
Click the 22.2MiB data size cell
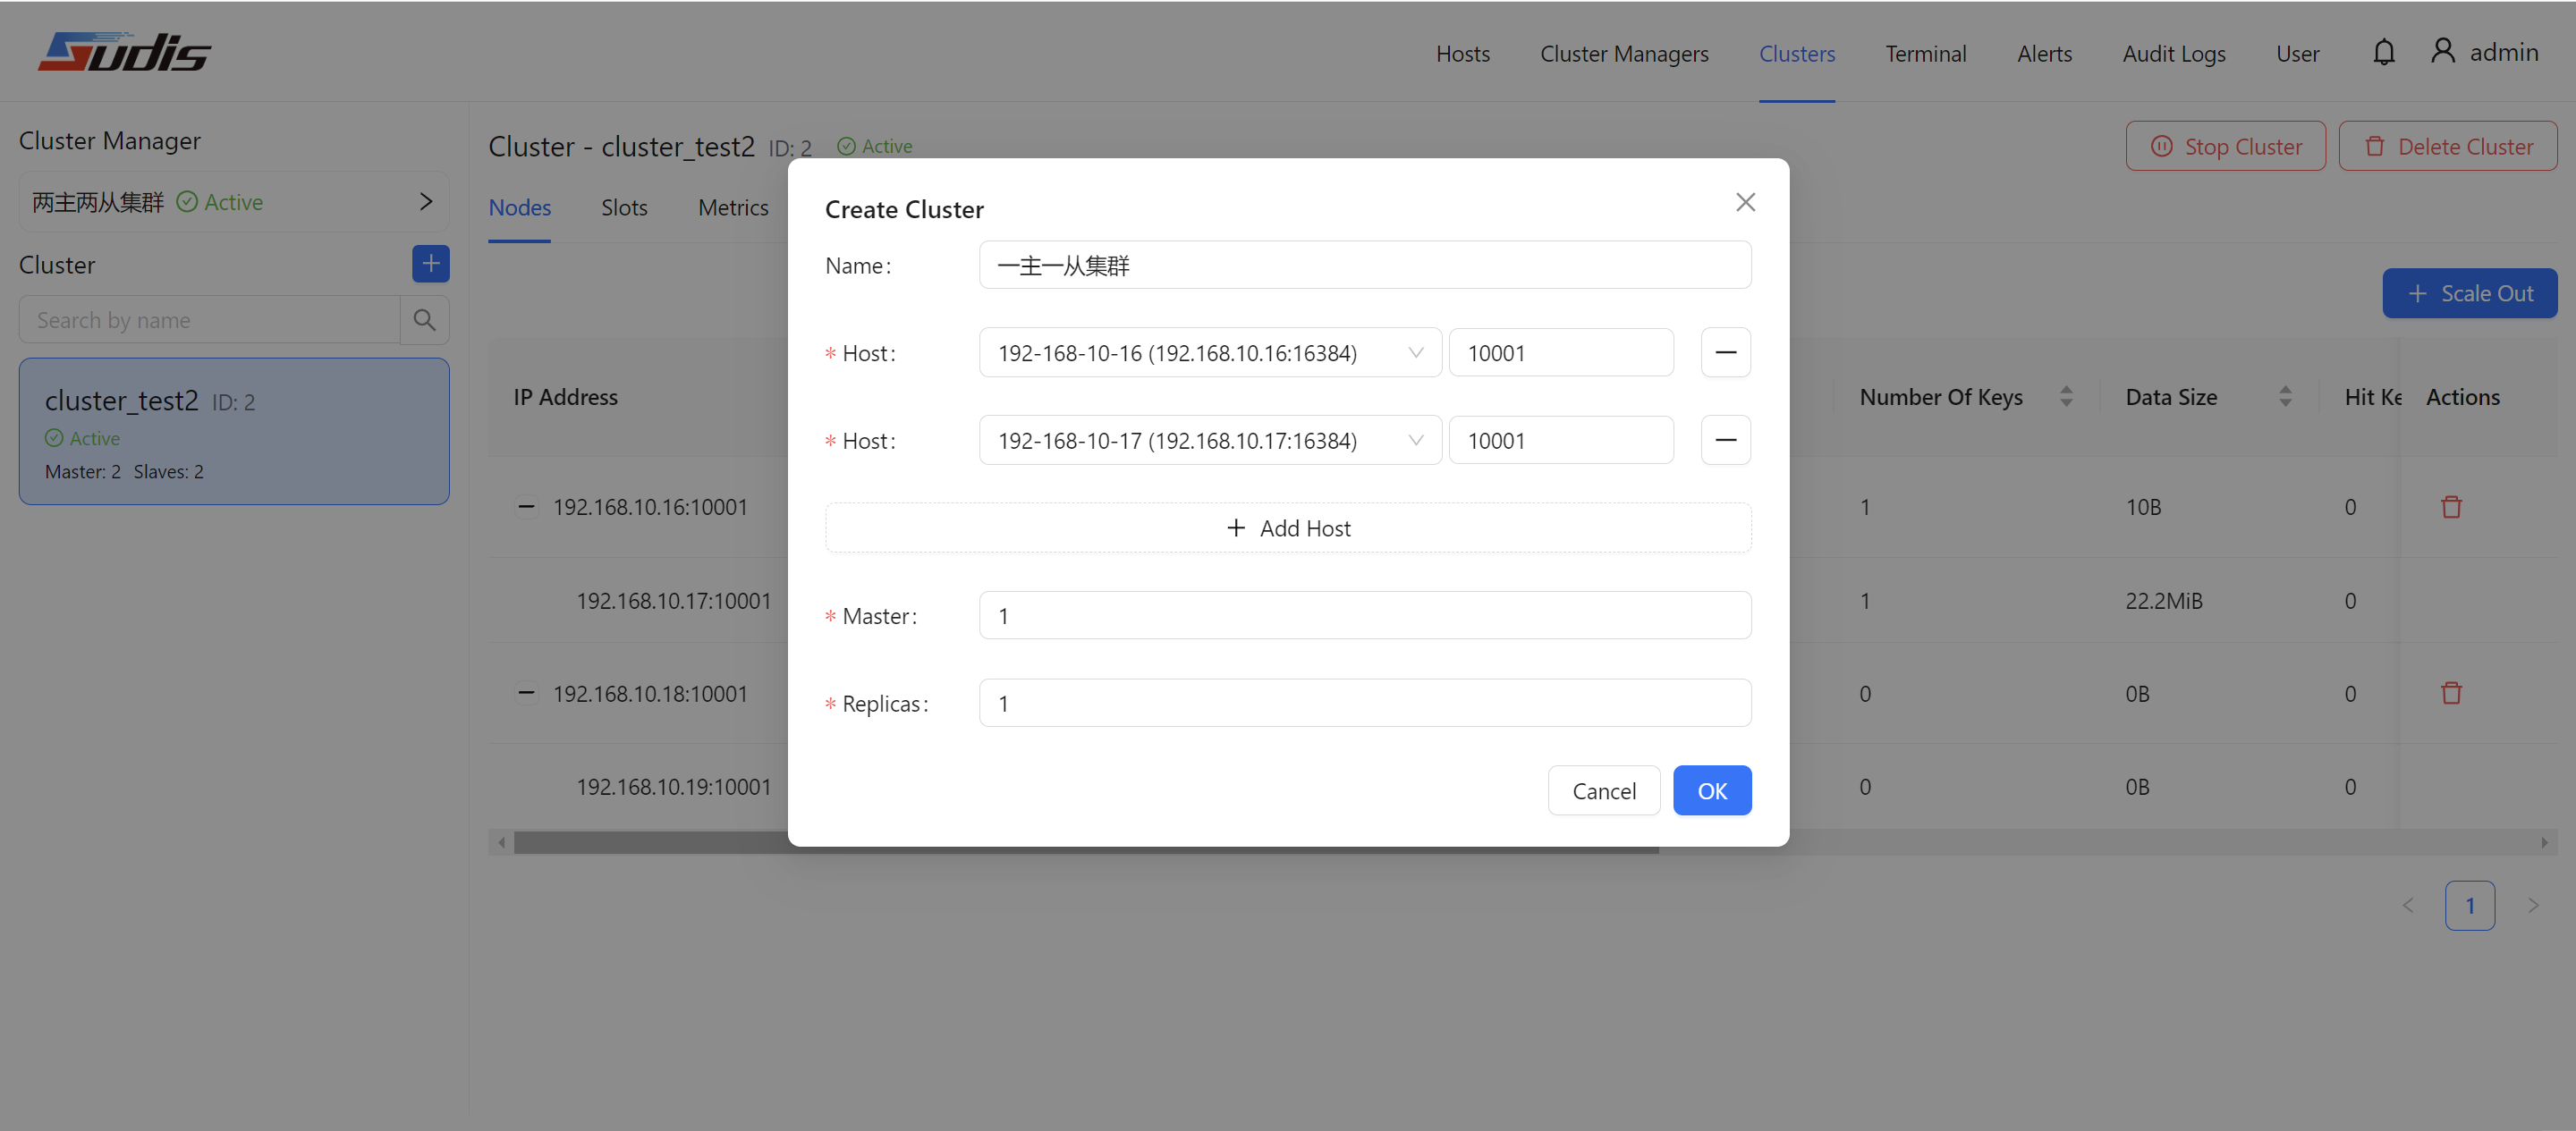[2164, 601]
